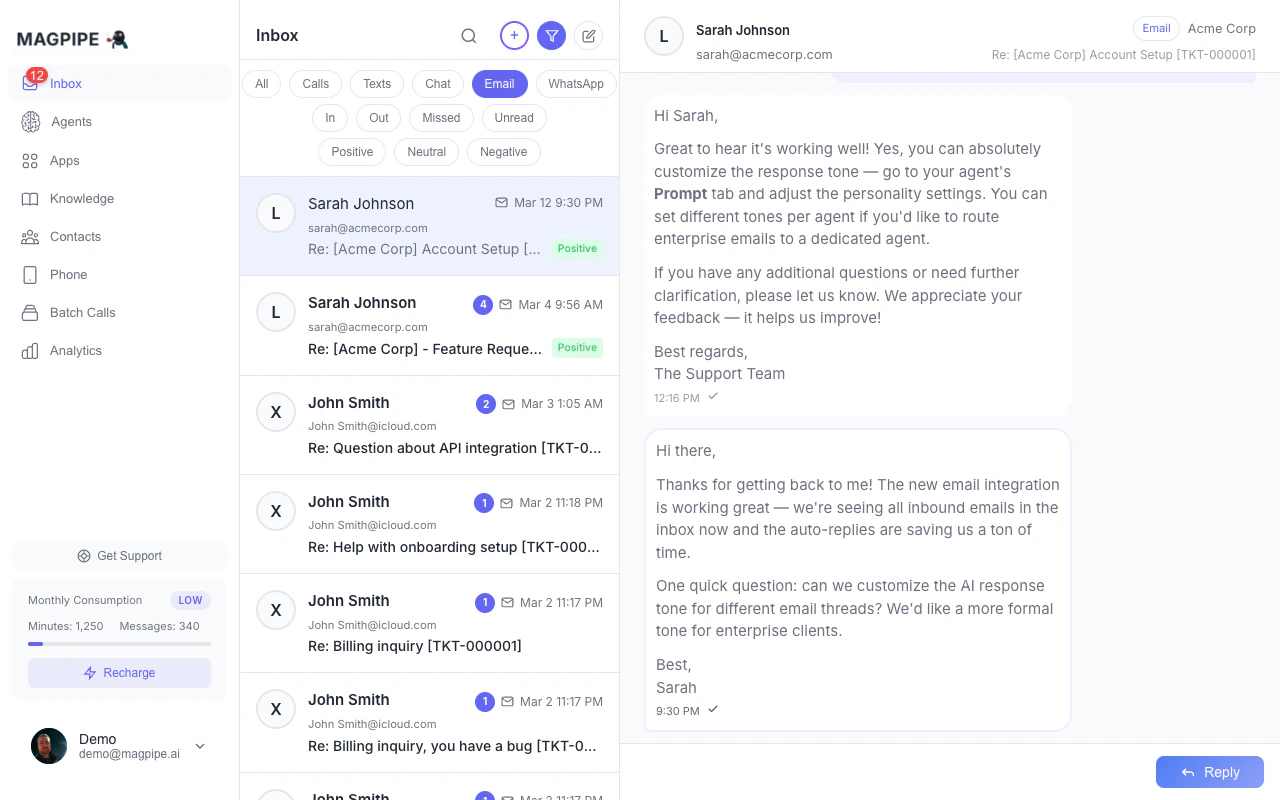Click the Monthly Consumption progress bar
Screen dimensions: 1280x800
119,644
